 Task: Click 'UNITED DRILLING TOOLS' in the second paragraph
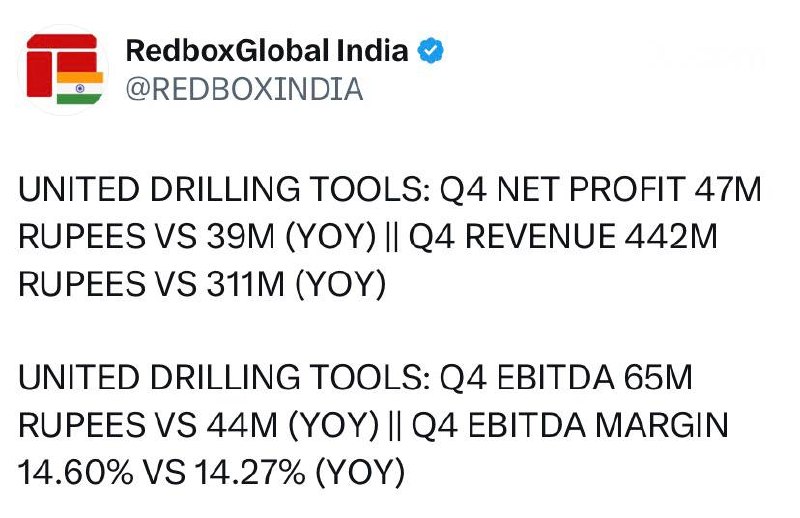223,378
